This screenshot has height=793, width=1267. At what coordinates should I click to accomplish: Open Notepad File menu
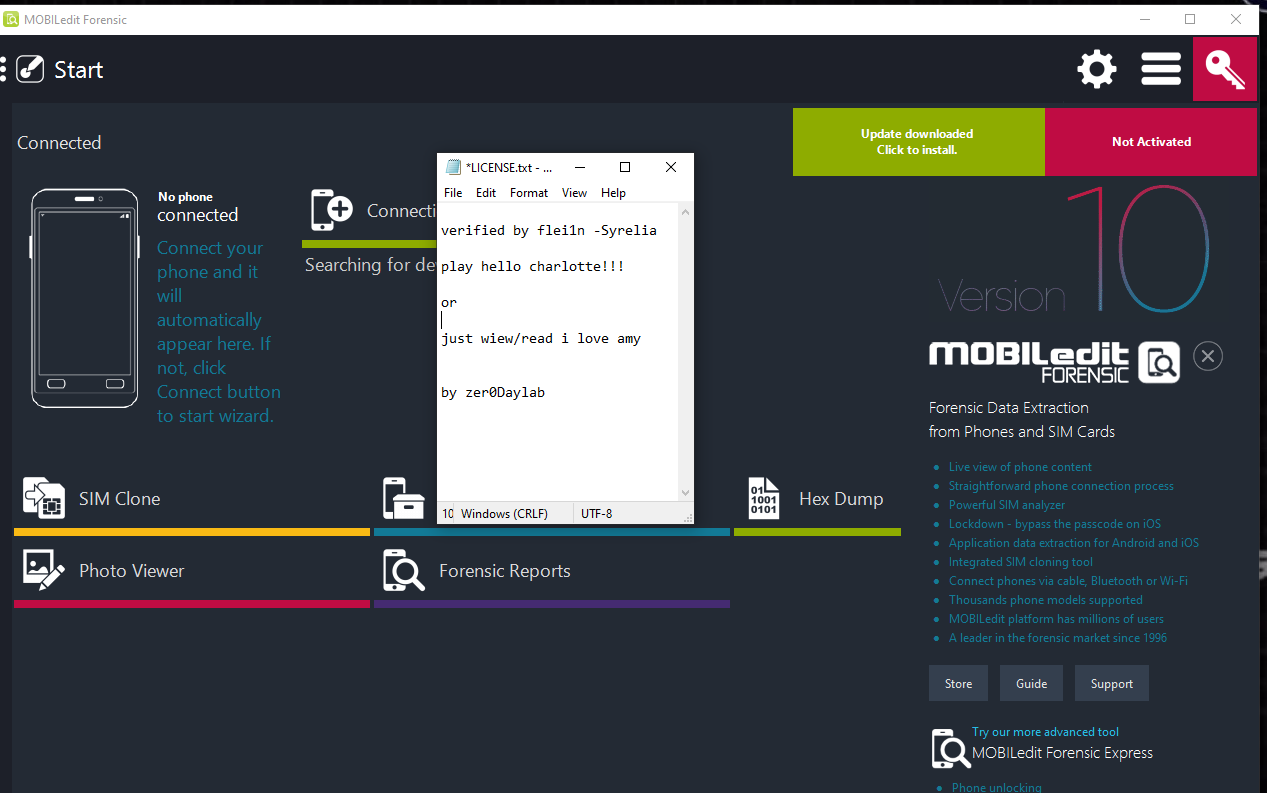click(453, 193)
